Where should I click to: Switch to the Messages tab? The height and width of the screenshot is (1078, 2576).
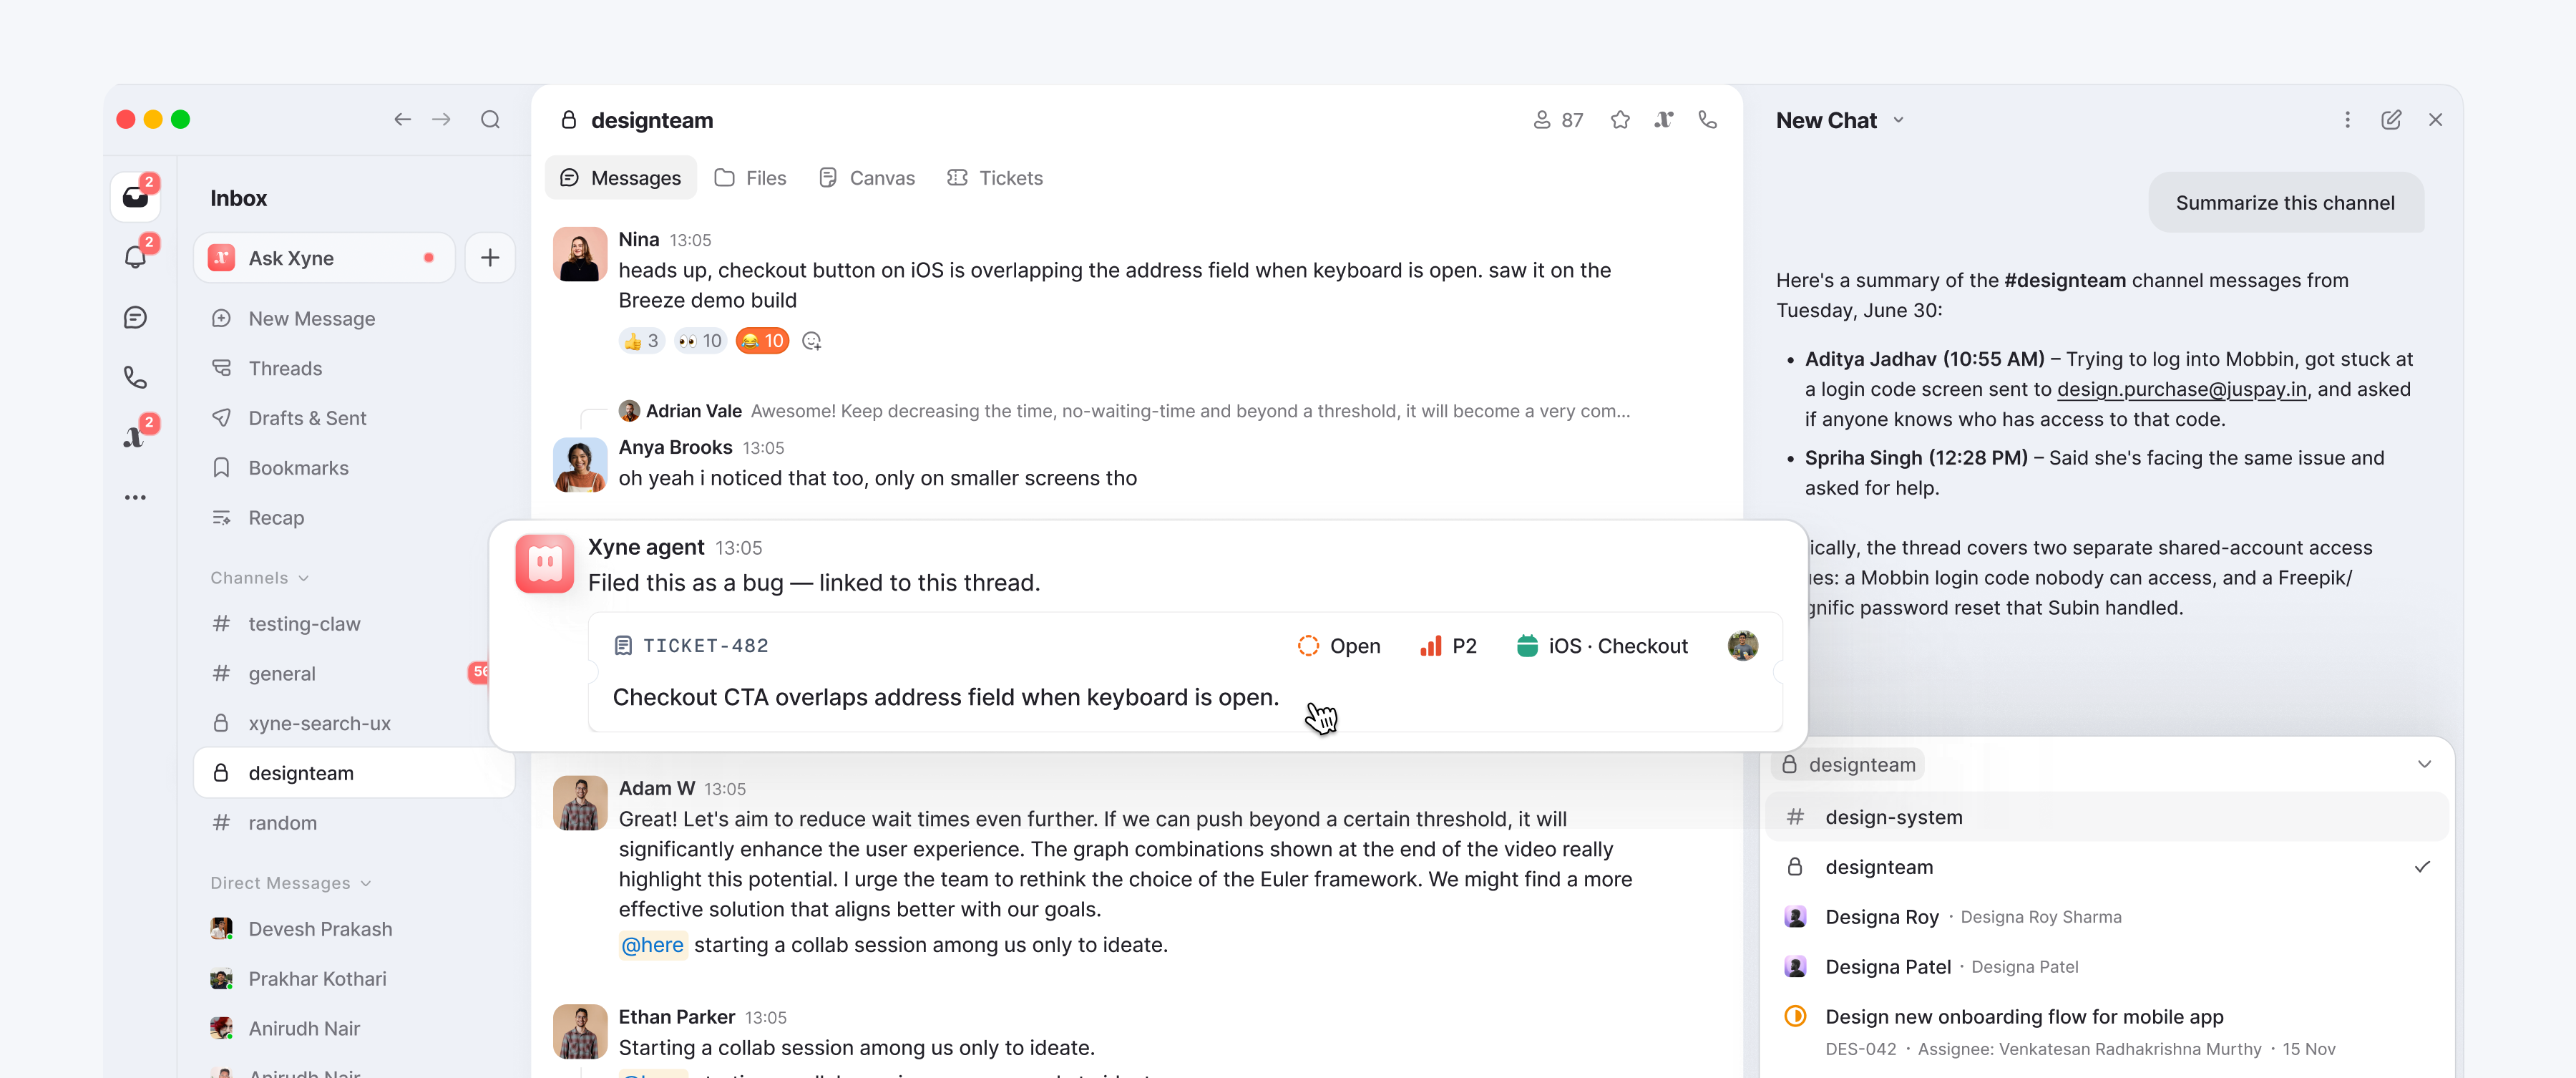(x=621, y=178)
